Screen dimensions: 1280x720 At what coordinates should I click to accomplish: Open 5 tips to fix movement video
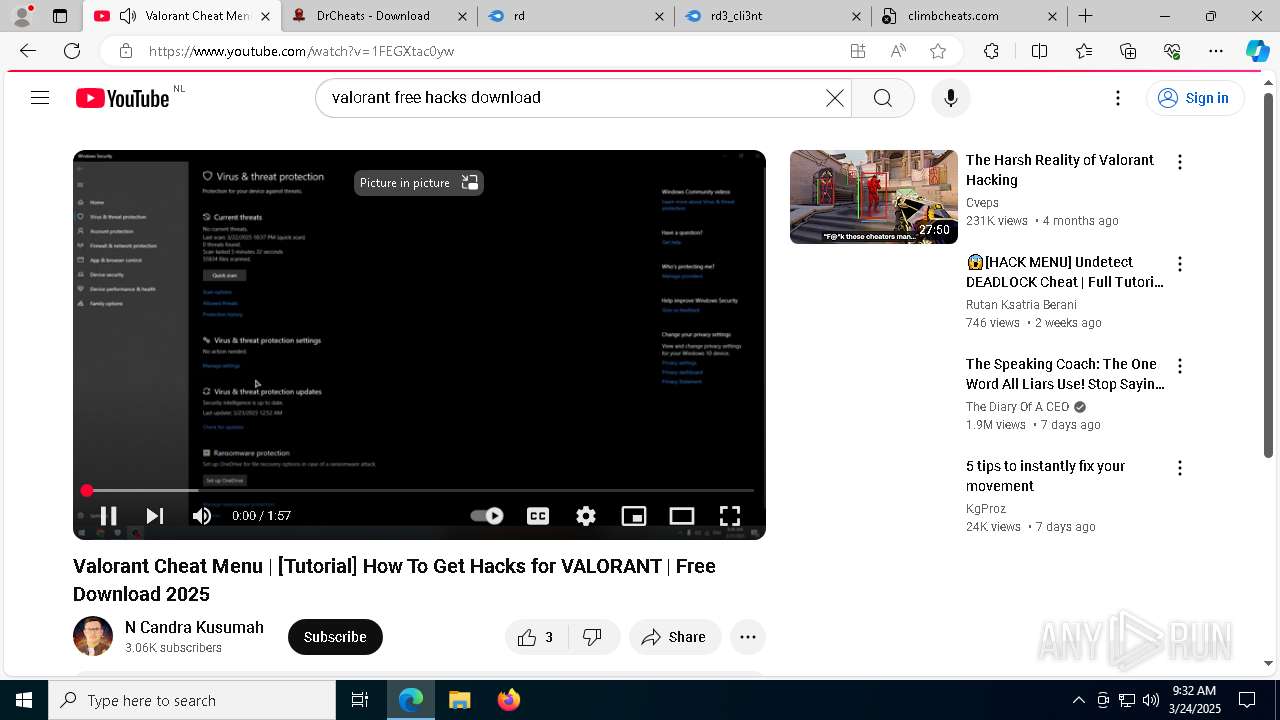tap(1045, 476)
